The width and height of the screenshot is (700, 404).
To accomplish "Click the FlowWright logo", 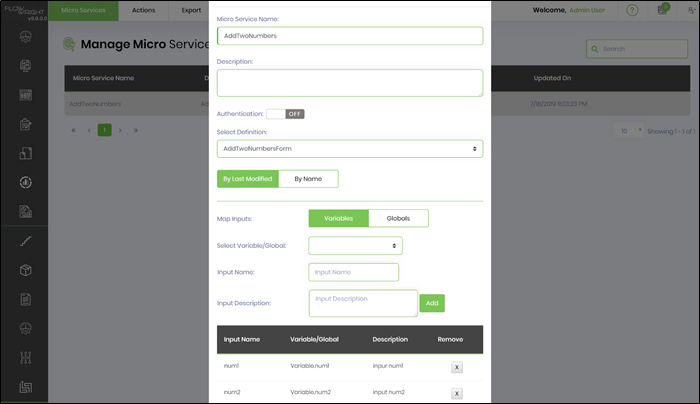I will point(25,12).
